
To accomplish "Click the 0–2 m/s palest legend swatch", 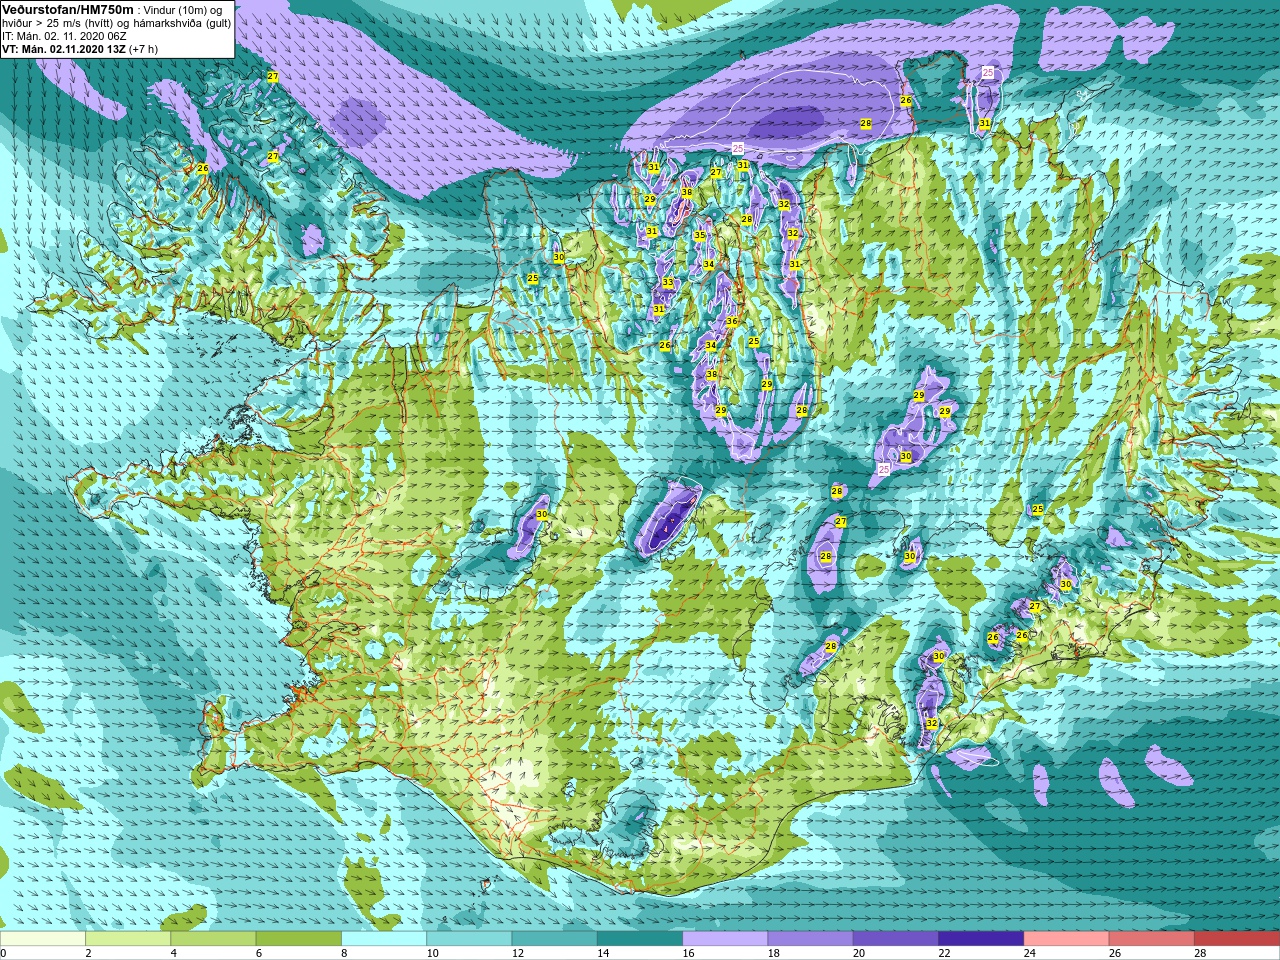I will pos(43,939).
